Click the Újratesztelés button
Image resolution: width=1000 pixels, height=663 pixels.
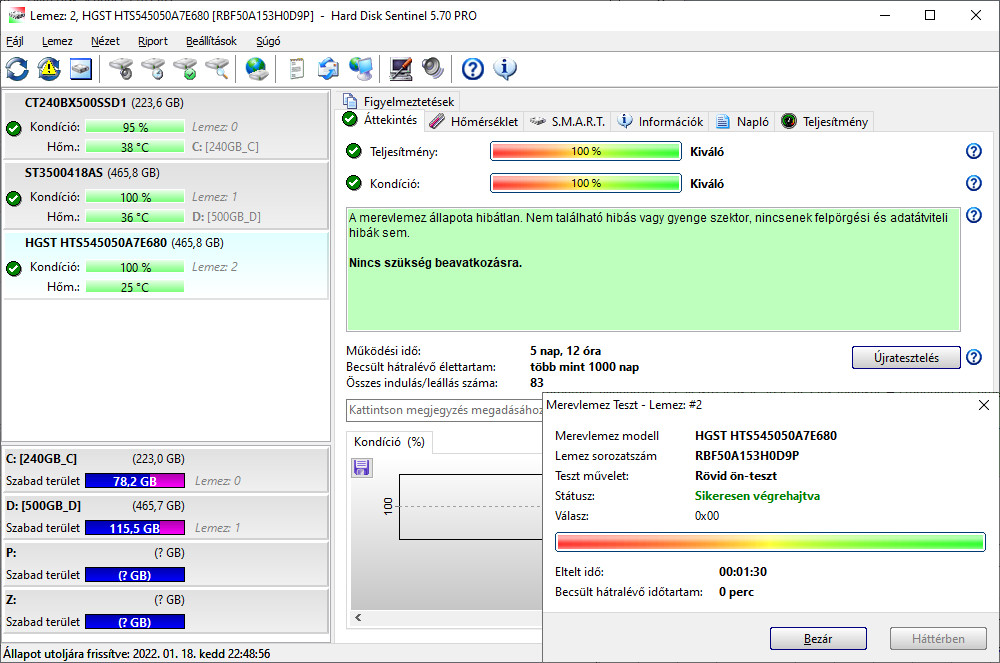tap(906, 358)
